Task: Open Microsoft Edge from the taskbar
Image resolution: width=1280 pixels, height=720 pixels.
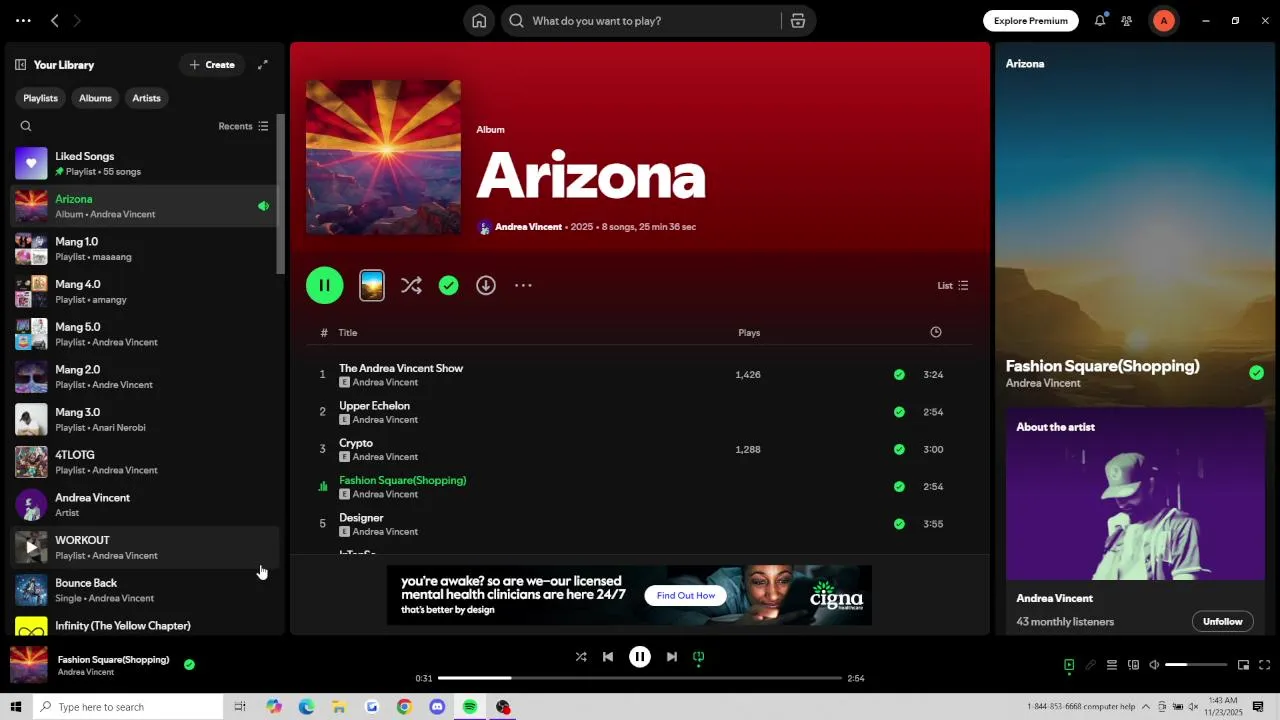Action: [307, 707]
